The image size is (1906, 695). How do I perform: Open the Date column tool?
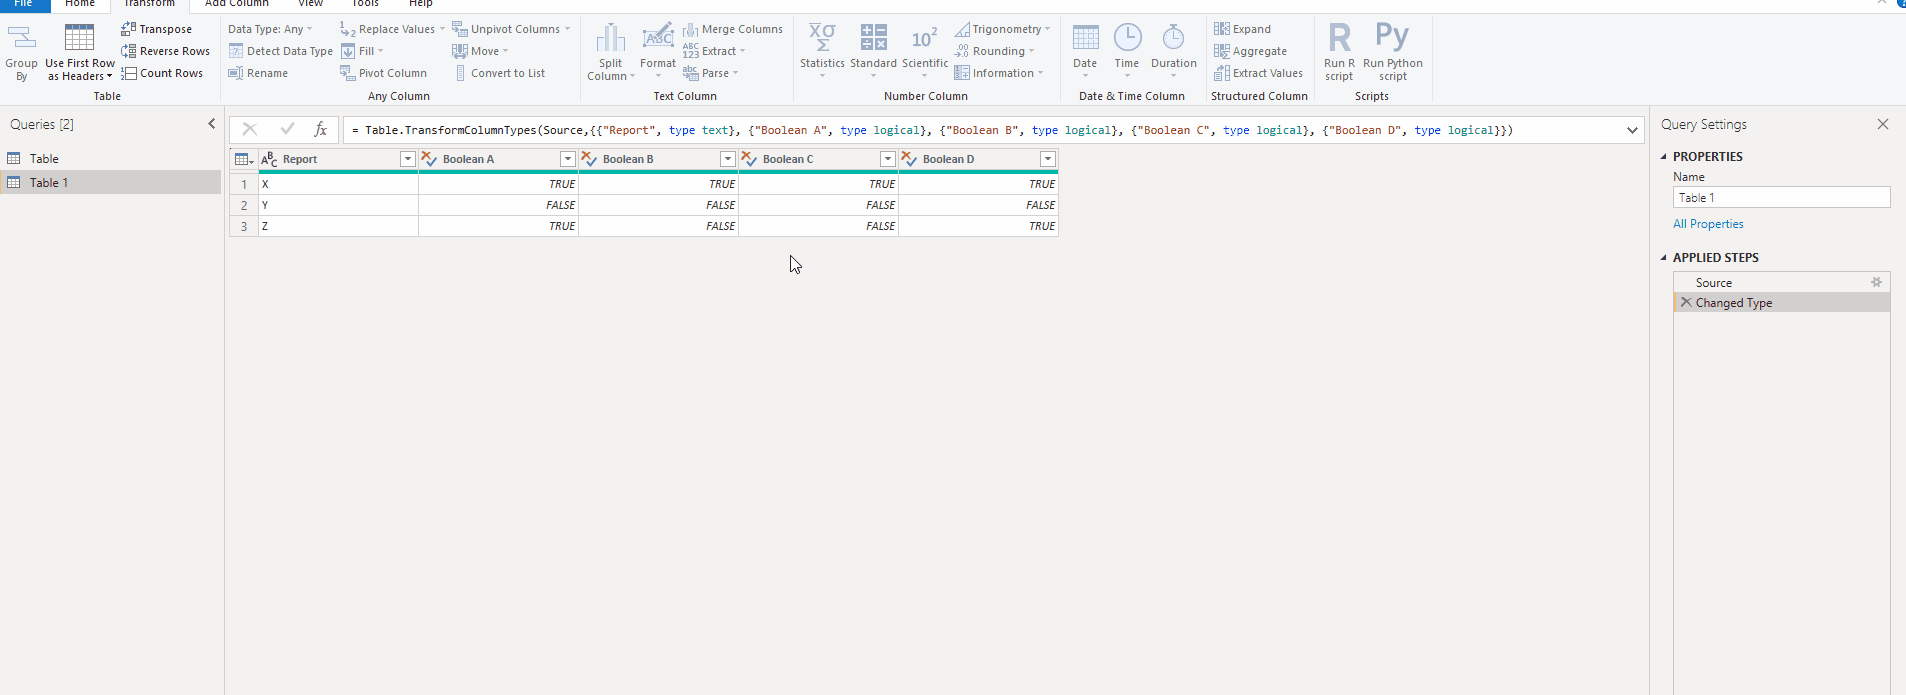pos(1085,52)
